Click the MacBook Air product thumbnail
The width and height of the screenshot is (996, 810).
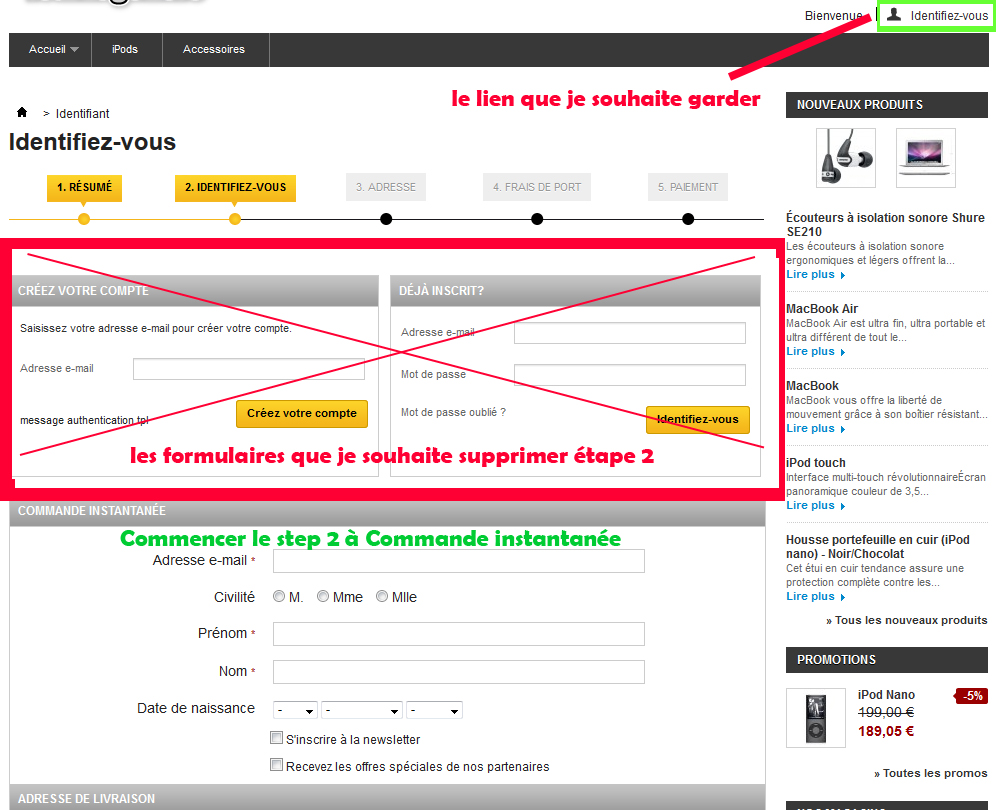pos(925,158)
